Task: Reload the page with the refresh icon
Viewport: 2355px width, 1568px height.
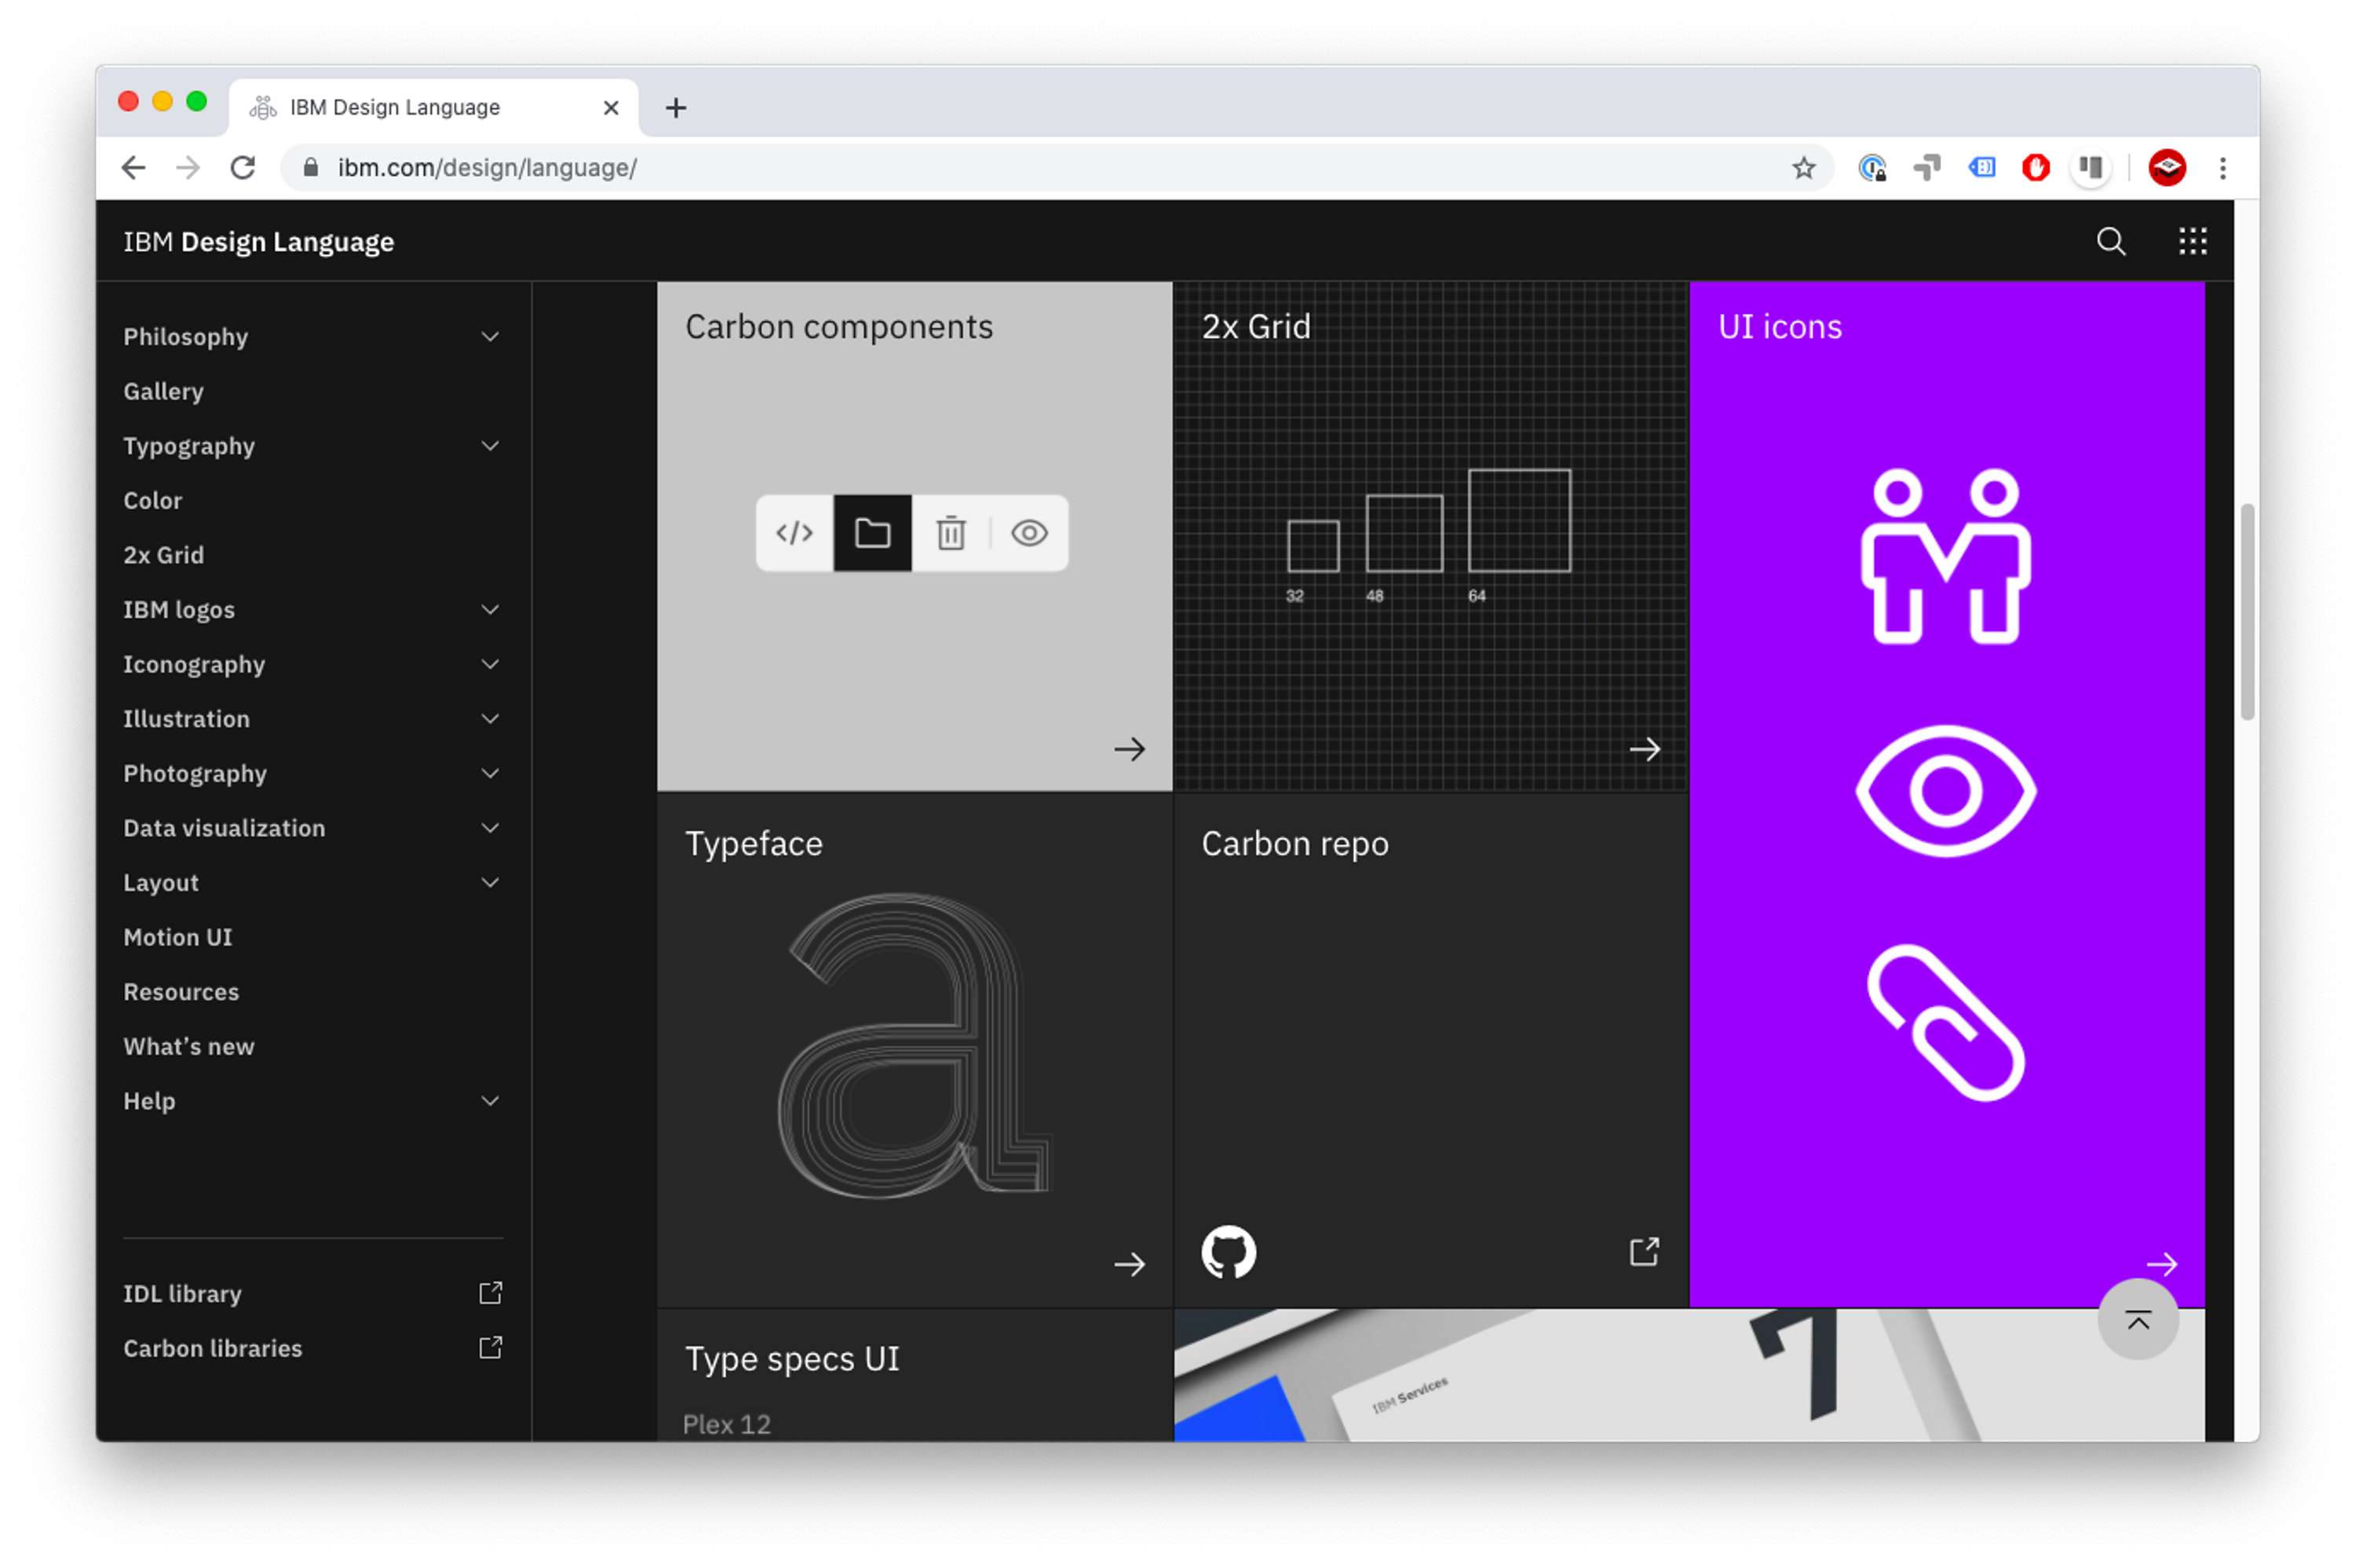Action: pyautogui.click(x=243, y=168)
